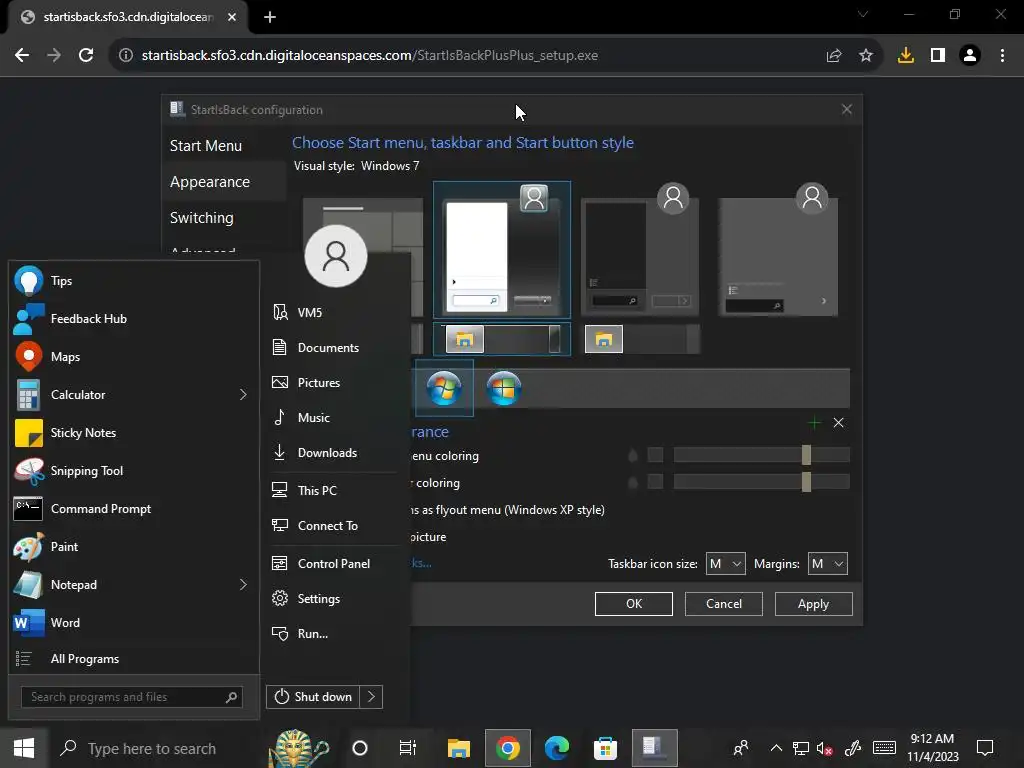Expand the Calculator jump list arrow

[x=243, y=394]
